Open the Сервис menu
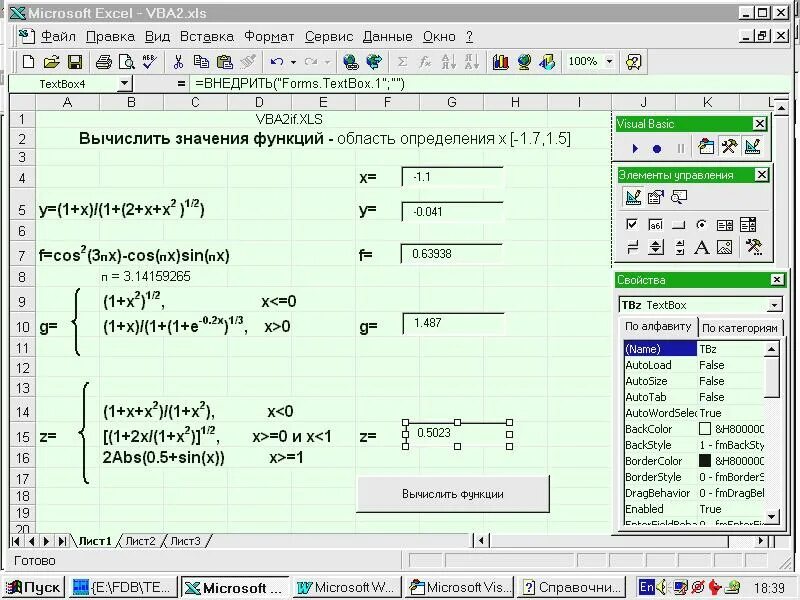Image resolution: width=800 pixels, height=600 pixels. [329, 37]
